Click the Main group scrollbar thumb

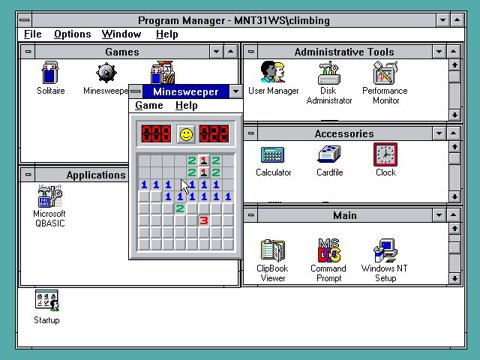pyautogui.click(x=454, y=247)
